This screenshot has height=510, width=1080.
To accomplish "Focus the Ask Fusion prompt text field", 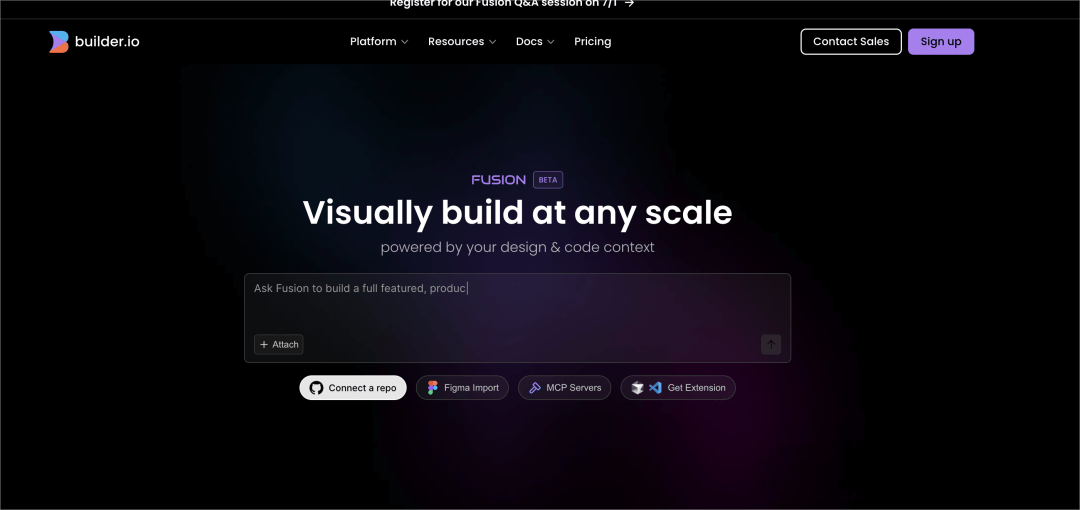I will click(x=517, y=304).
